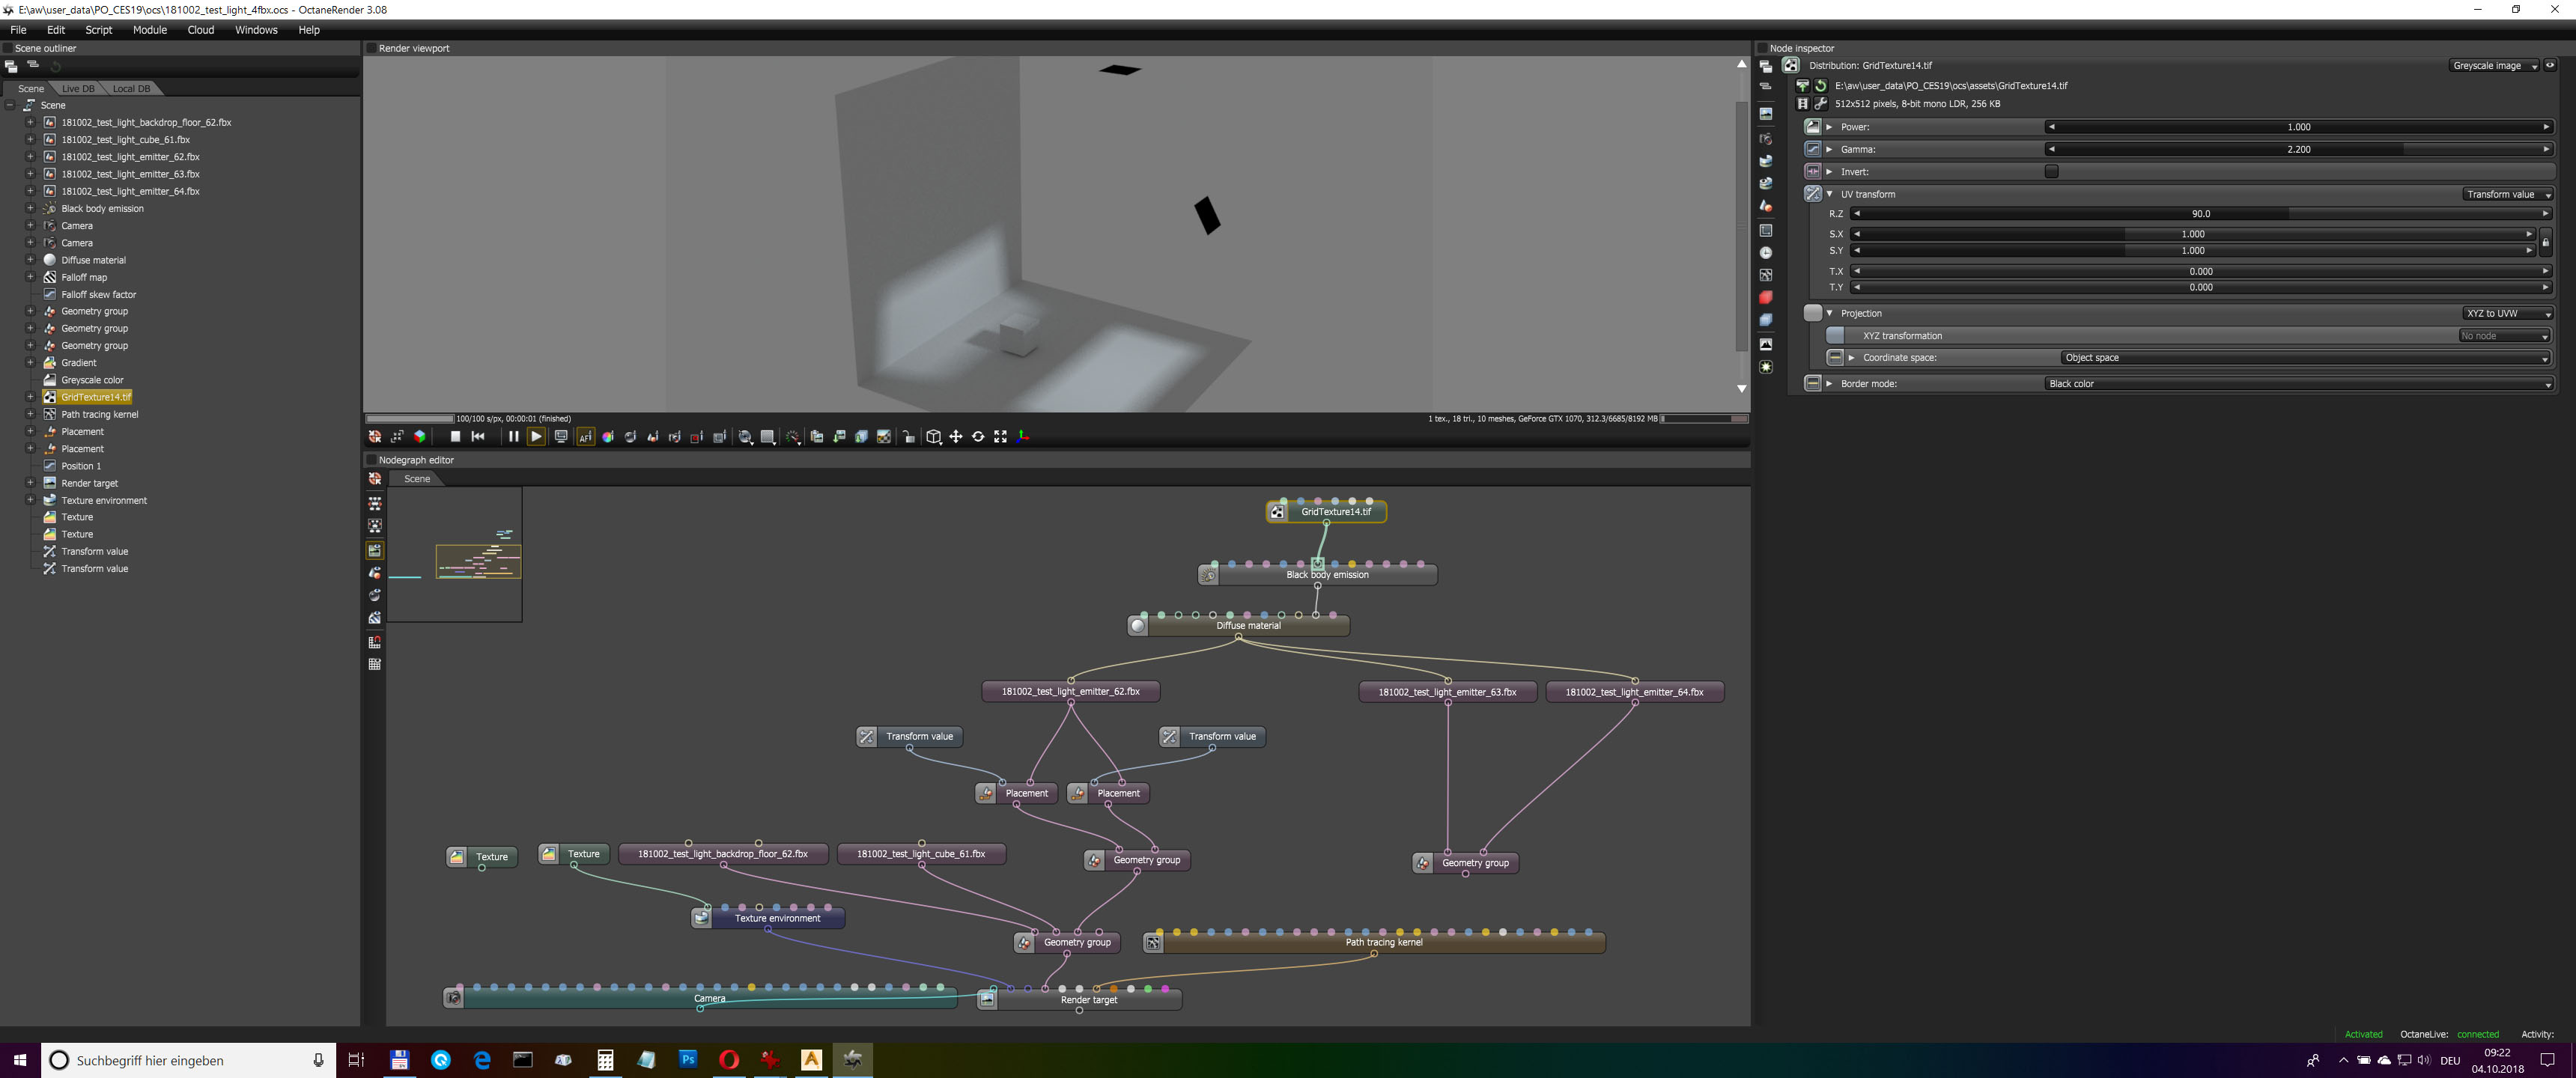This screenshot has height=1078, width=2576.
Task: Toggle the world axis gizmo icon
Action: click(1023, 437)
